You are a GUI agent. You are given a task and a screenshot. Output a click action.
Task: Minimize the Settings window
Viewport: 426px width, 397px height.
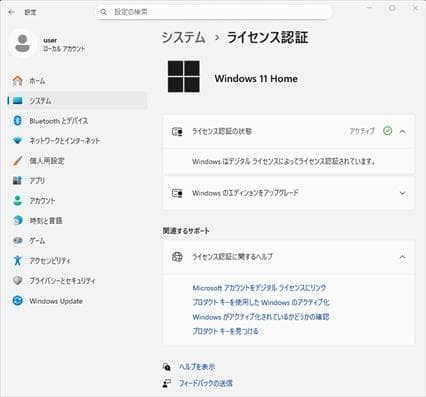tap(370, 8)
